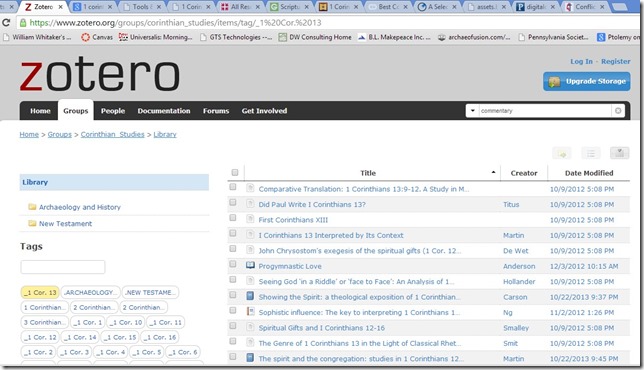
Task: Sort by the Title column sort arrow
Action: tap(493, 172)
